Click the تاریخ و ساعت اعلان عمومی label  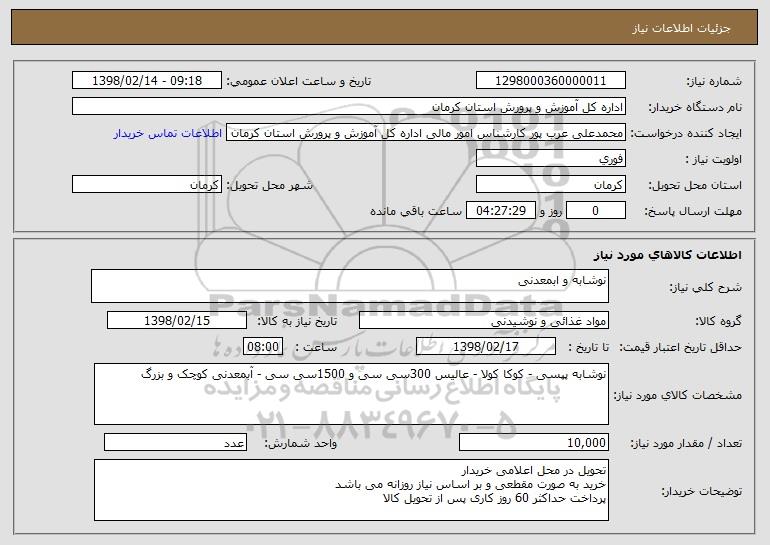(x=299, y=81)
